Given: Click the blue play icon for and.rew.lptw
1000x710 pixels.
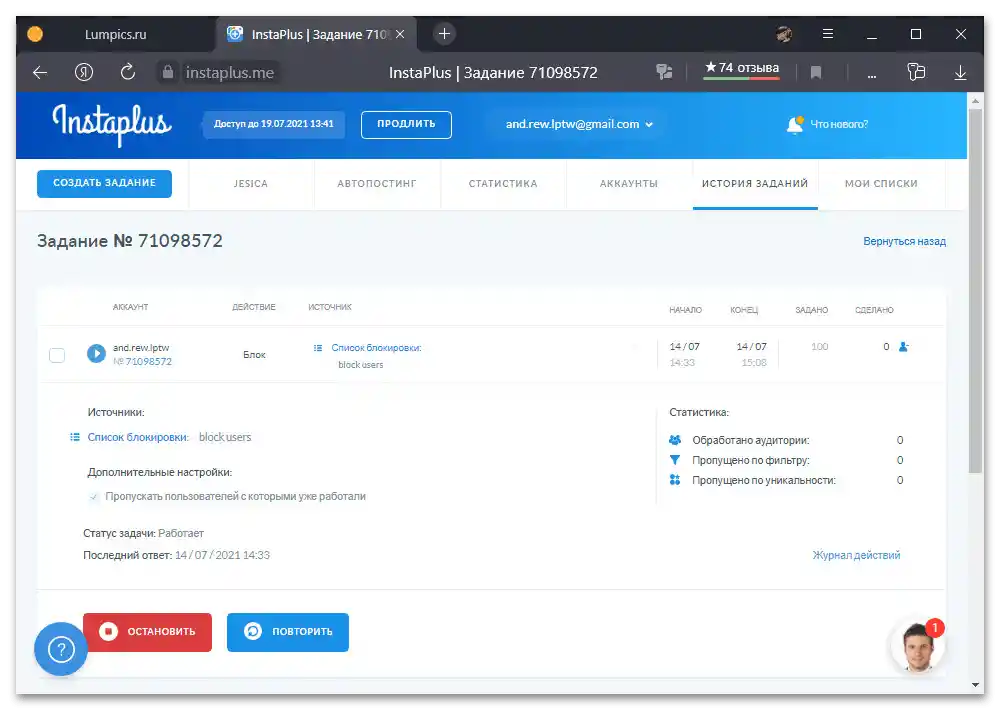Looking at the screenshot, I should click(x=96, y=353).
